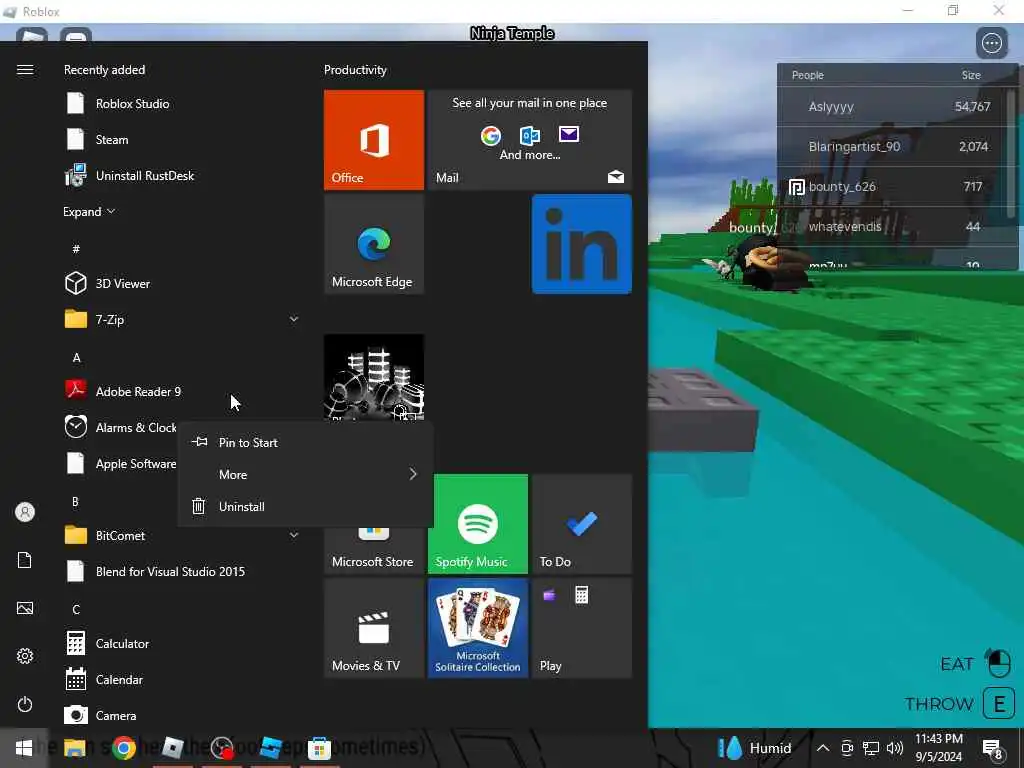Viewport: 1024px width, 768px height.
Task: Expand the BitComet folder chevron
Action: tap(294, 536)
